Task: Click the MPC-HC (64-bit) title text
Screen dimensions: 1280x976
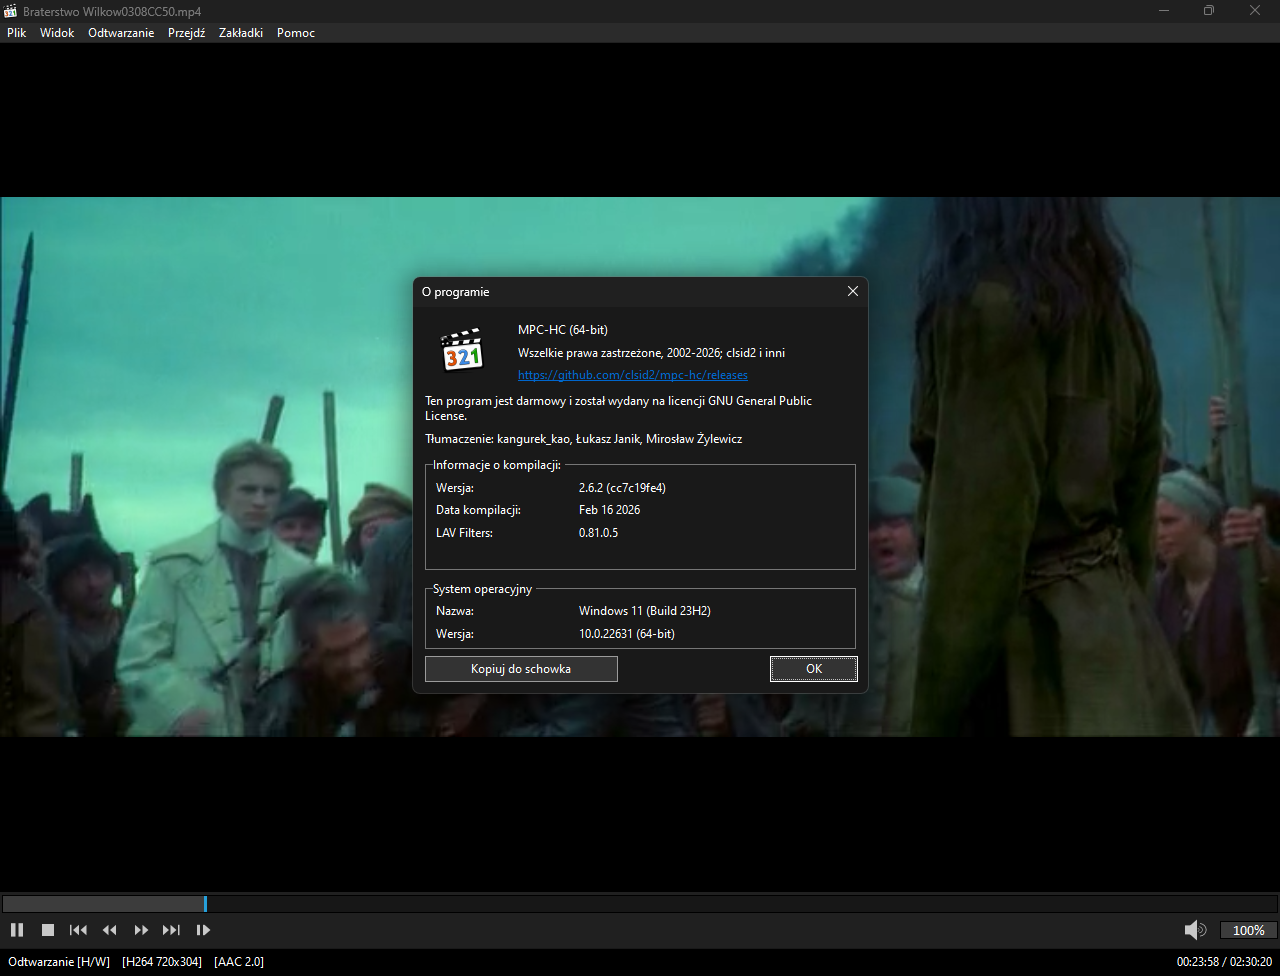Action: click(563, 330)
